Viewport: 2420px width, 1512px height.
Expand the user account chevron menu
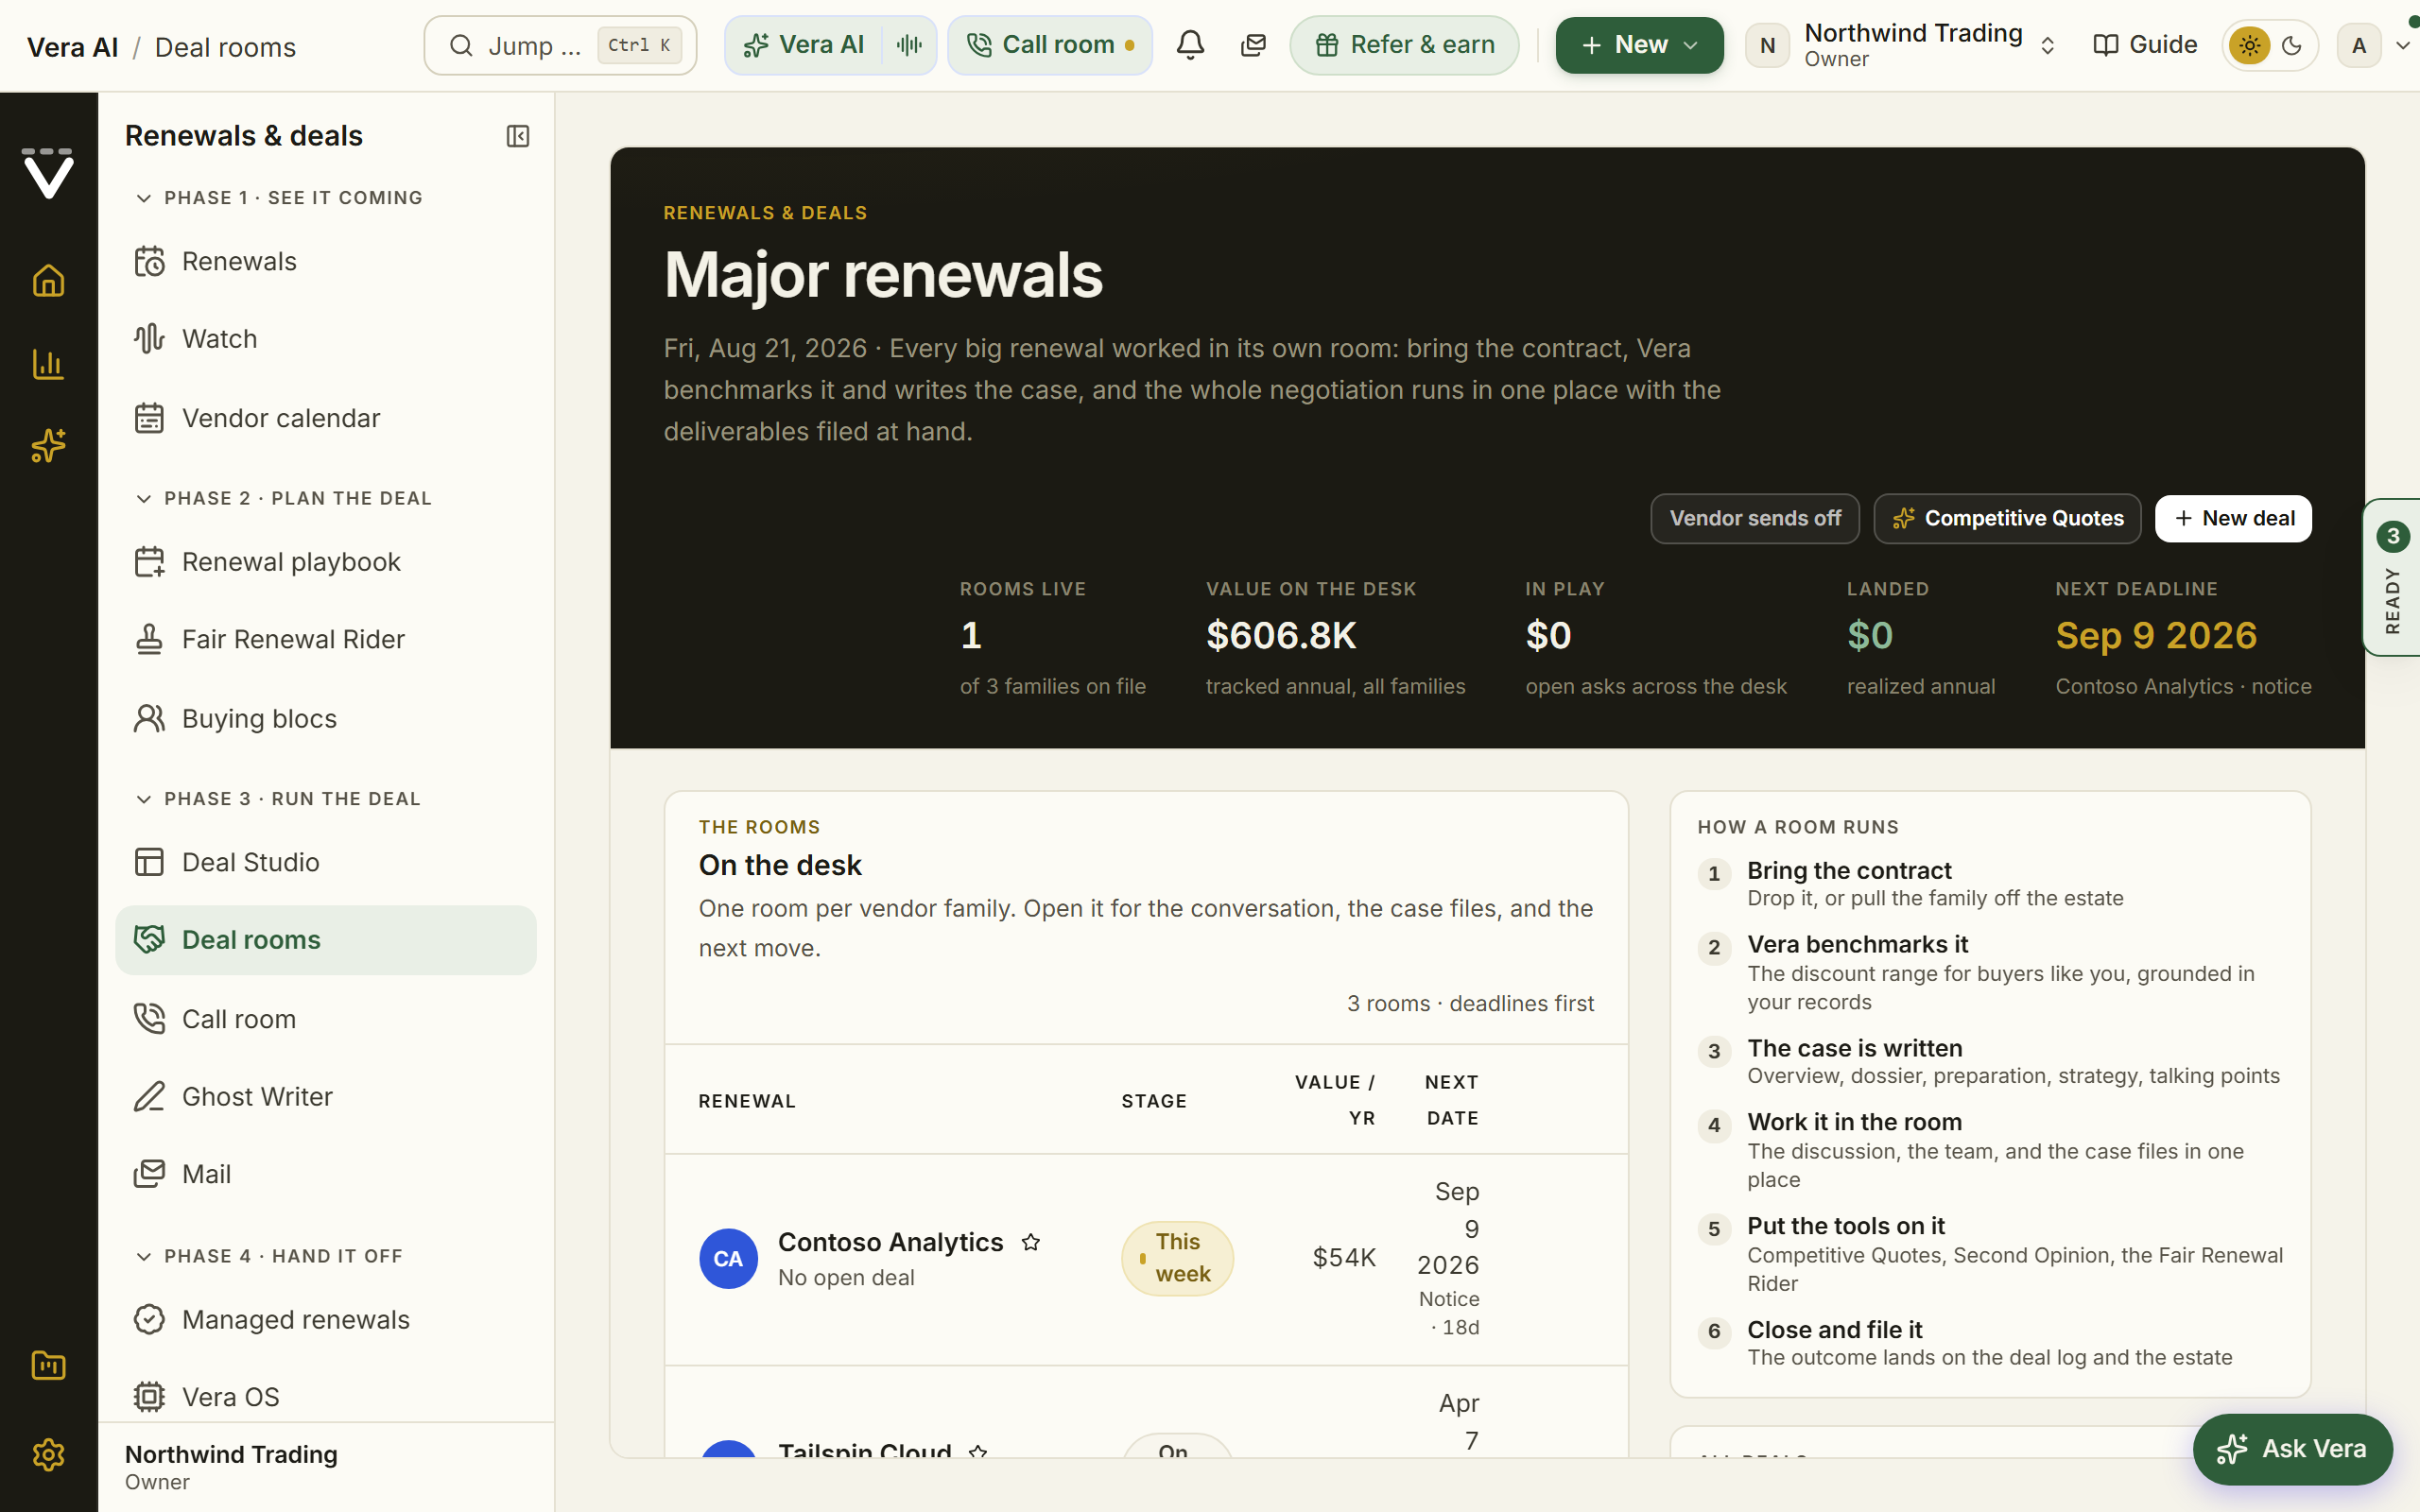point(2401,45)
